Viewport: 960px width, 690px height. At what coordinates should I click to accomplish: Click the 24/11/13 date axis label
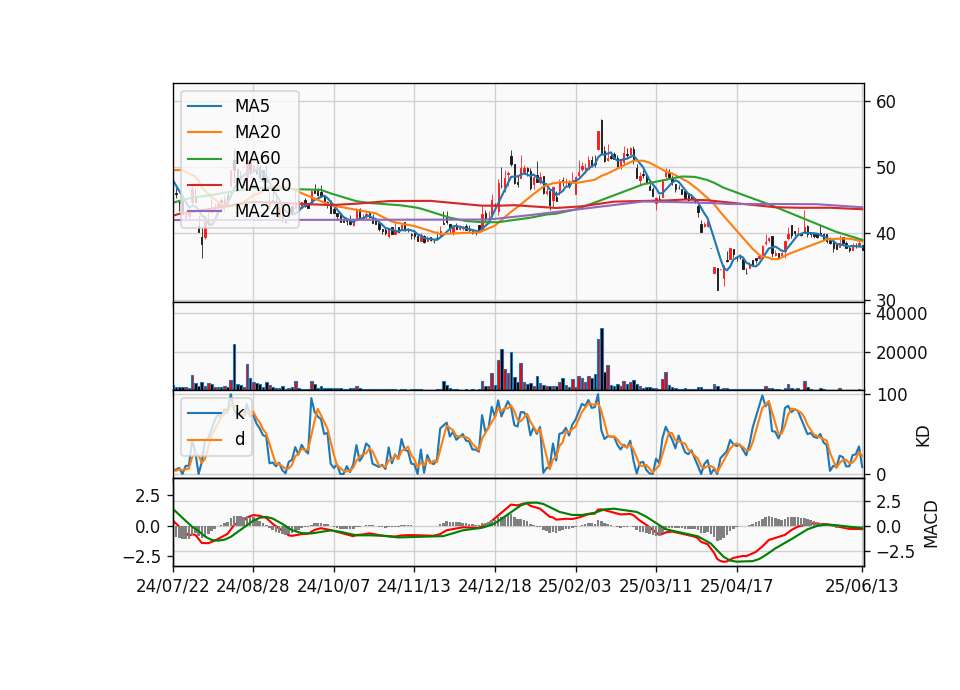(x=414, y=586)
